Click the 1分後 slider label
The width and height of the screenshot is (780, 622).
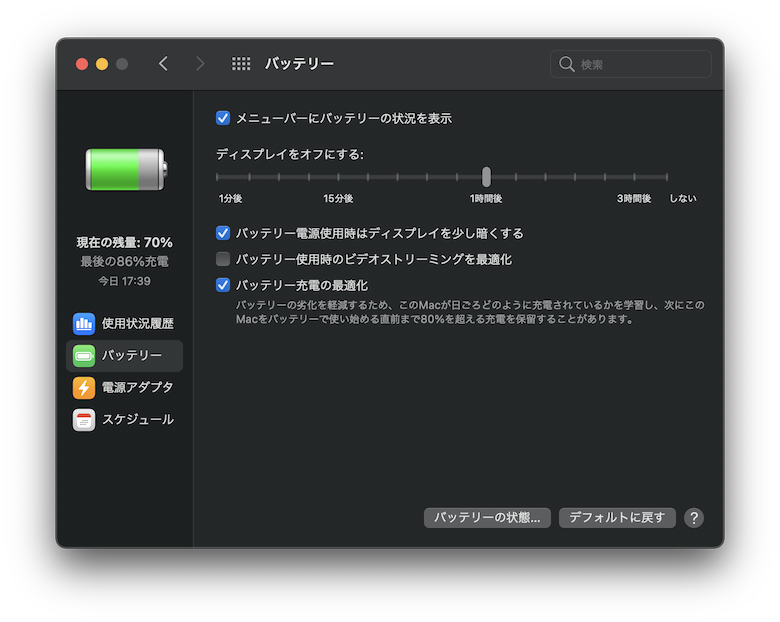pyautogui.click(x=230, y=199)
